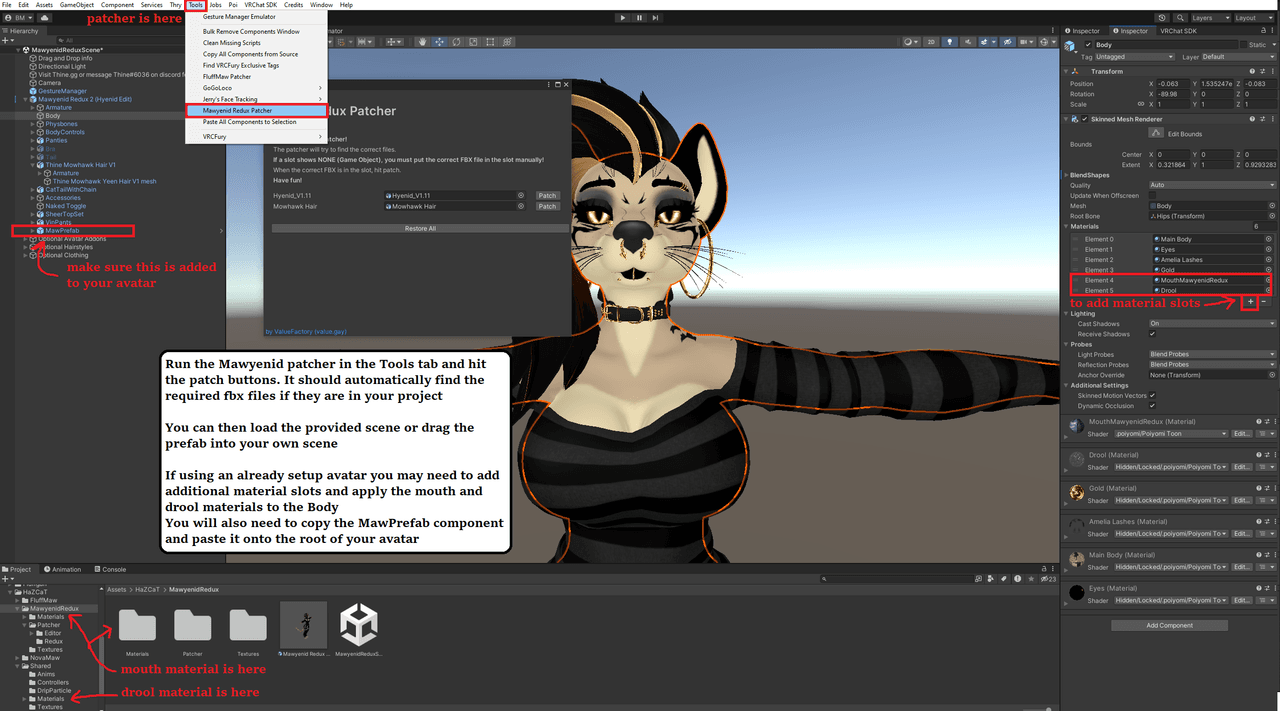This screenshot has height=711, width=1280.
Task: Click the Add Component button
Action: tap(1169, 626)
